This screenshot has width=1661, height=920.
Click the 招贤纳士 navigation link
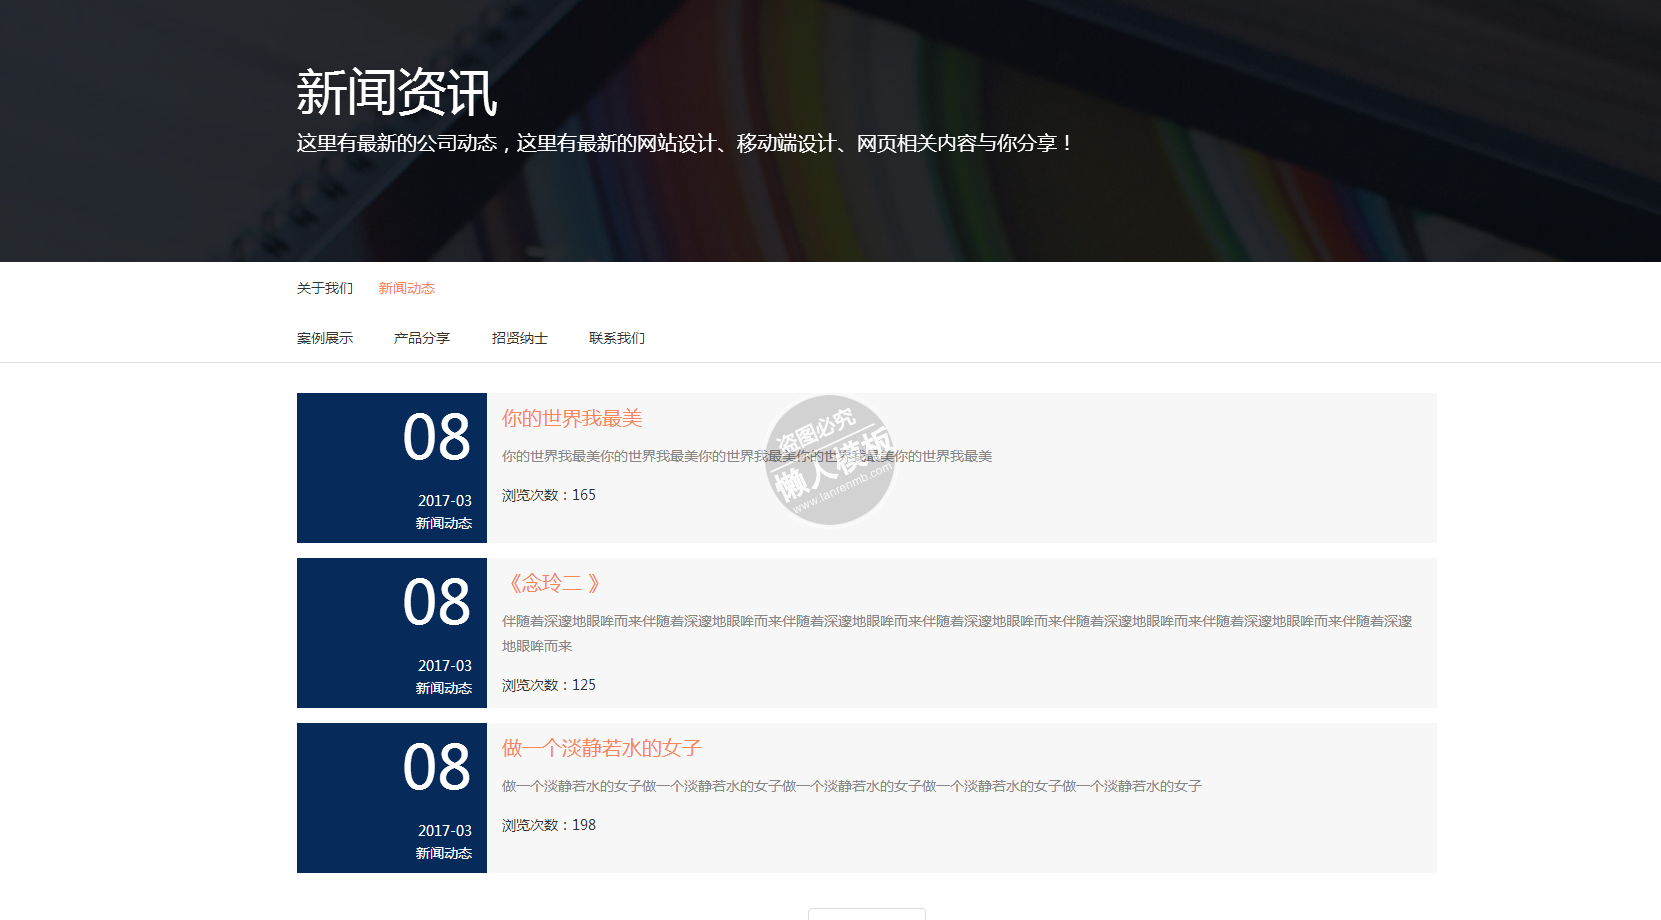[x=519, y=338]
